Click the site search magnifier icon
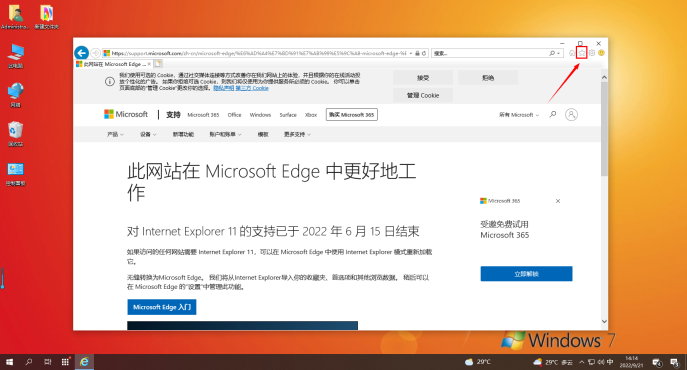This screenshot has width=687, height=370. (x=553, y=114)
